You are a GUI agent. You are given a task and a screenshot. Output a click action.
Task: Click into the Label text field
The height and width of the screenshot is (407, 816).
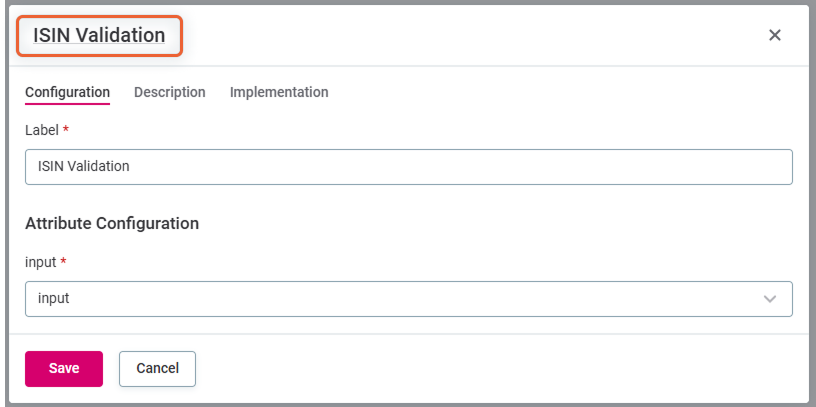tap(408, 167)
